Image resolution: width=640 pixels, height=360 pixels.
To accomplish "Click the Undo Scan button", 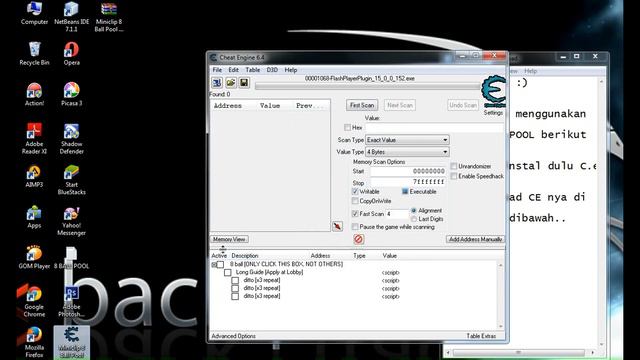I will click(x=463, y=105).
